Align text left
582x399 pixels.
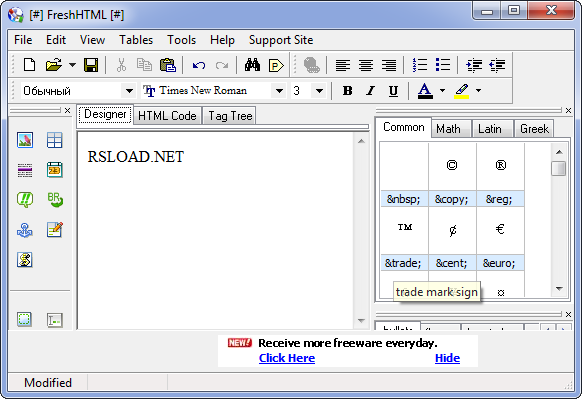coord(343,65)
